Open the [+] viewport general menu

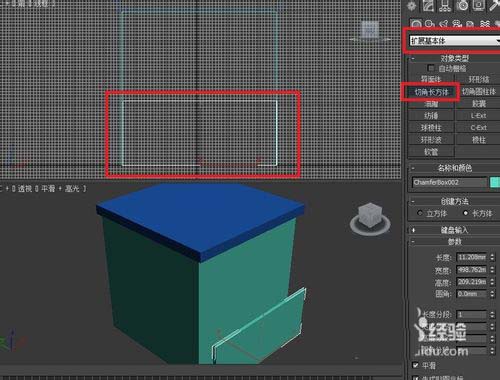[x=7, y=189]
